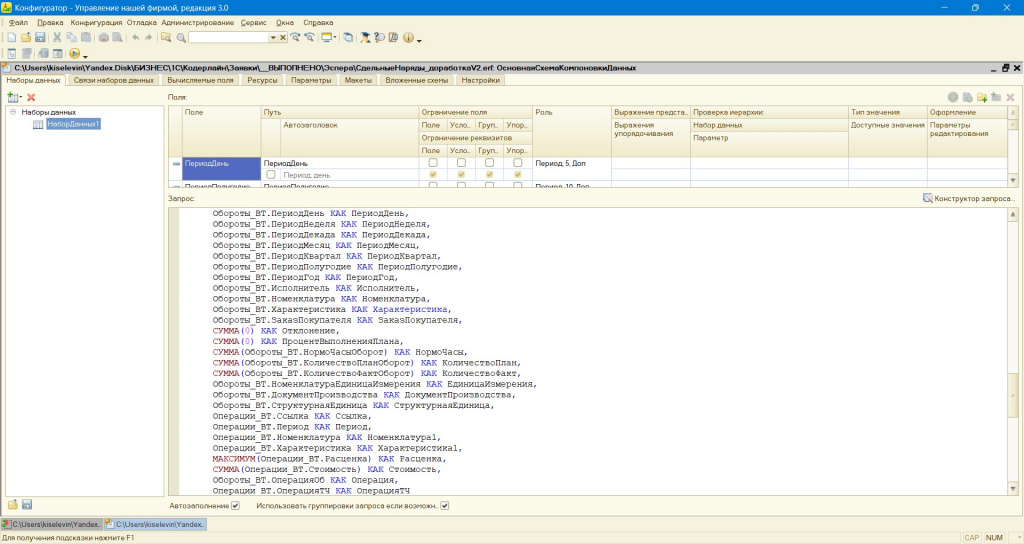Click the cascaded windows toolbar icon
Viewport: 1024px width, 544px height.
348,38
